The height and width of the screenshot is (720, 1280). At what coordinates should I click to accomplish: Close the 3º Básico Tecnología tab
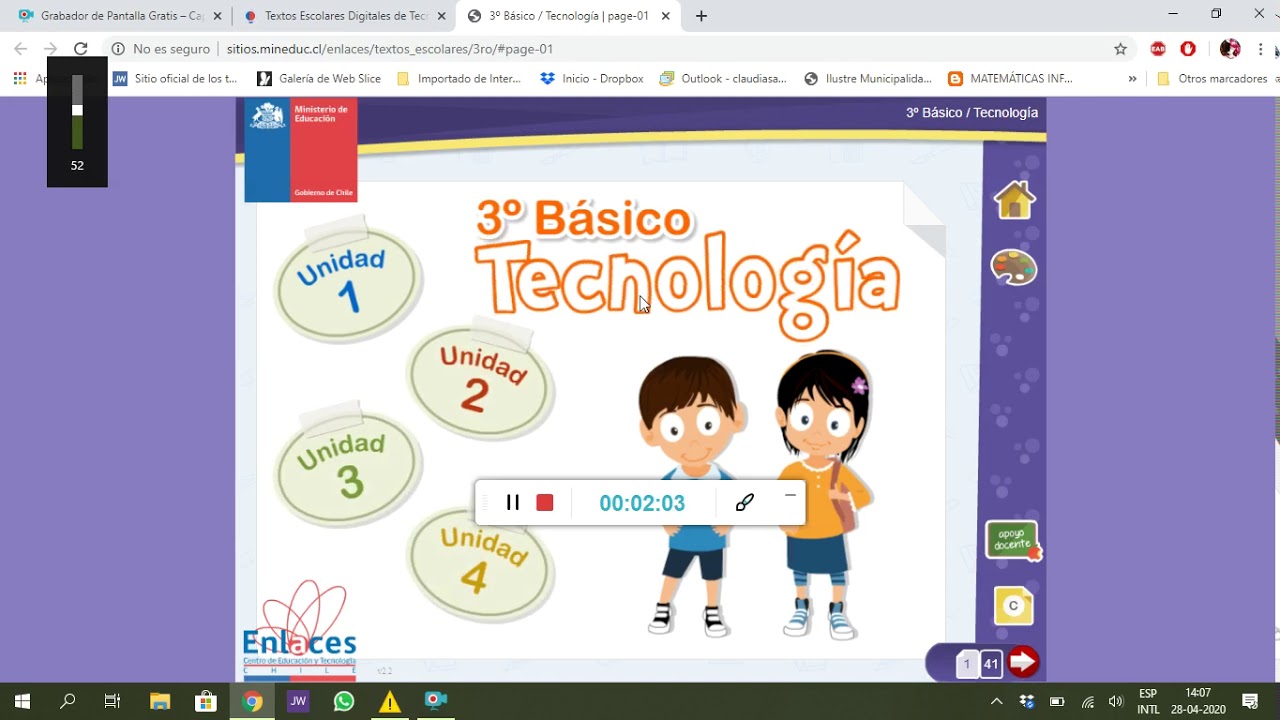665,16
